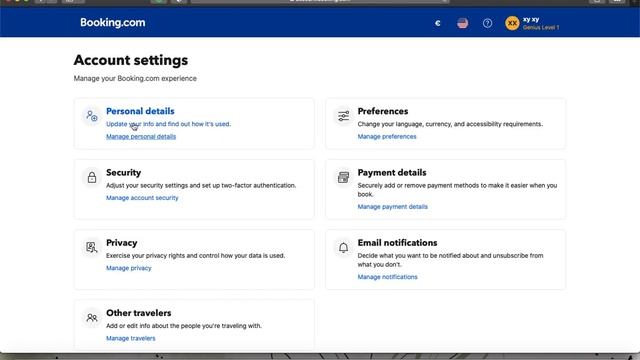The height and width of the screenshot is (360, 640).
Task: Open the Manage account security link
Action: click(142, 198)
